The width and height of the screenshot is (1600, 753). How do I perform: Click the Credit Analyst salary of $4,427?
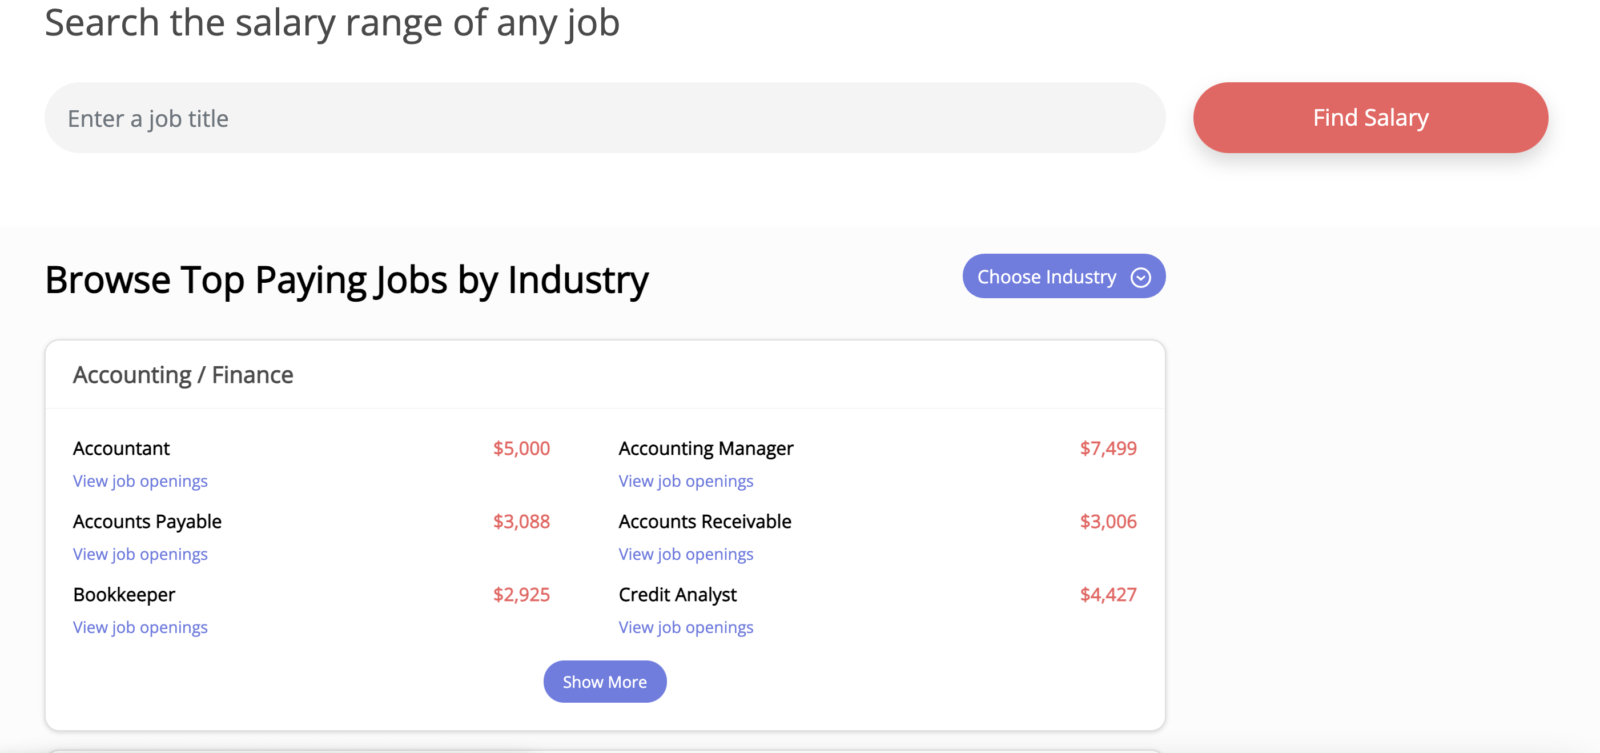pos(1108,594)
